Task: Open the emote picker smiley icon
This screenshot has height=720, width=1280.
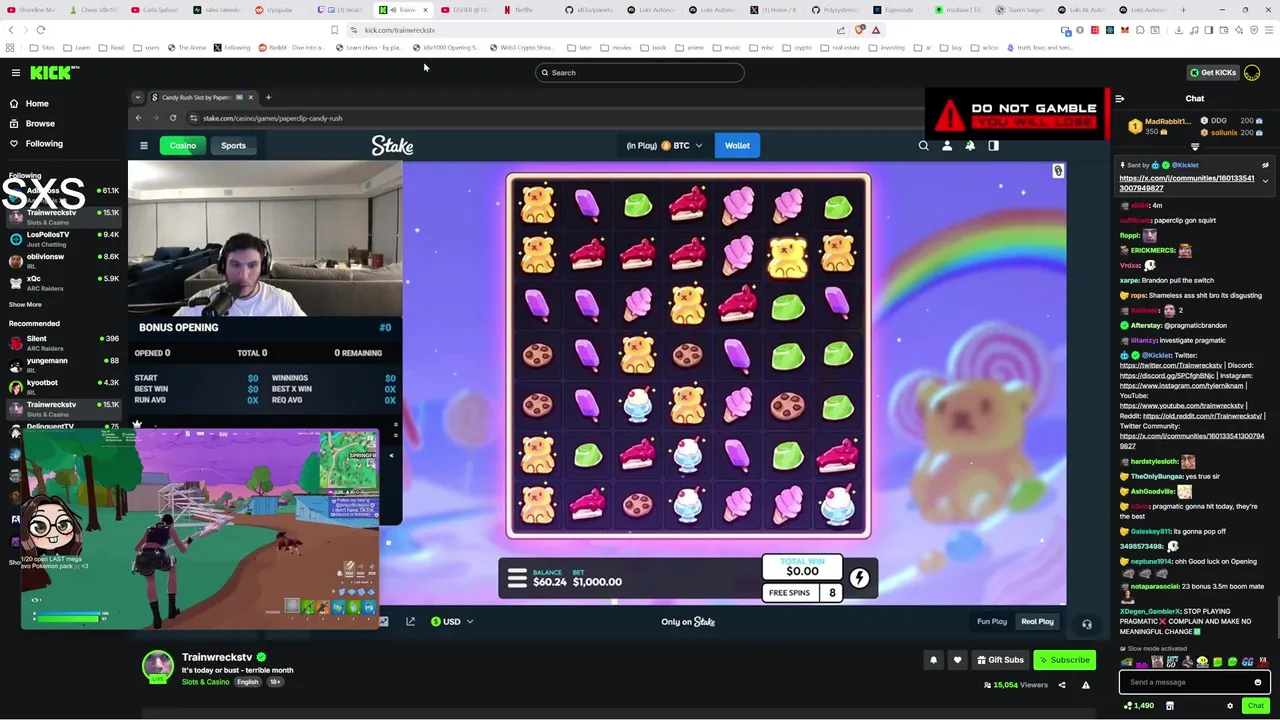Action: tap(1258, 682)
